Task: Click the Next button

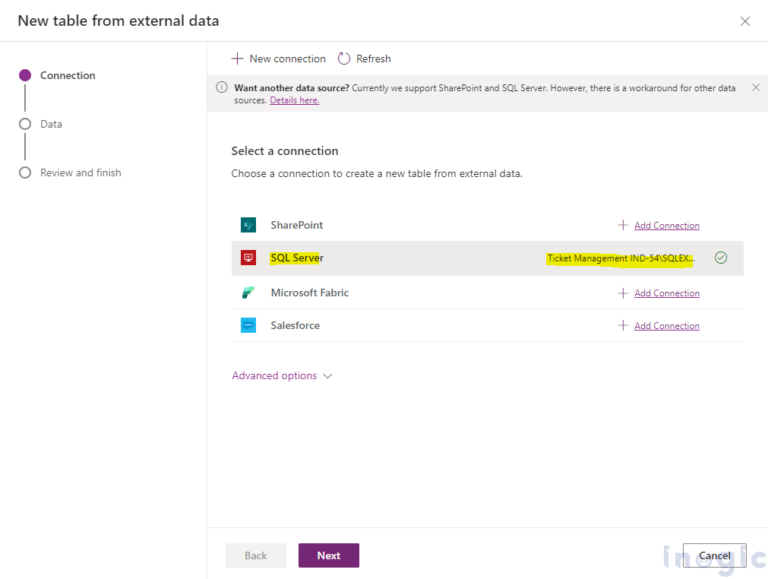Action: pyautogui.click(x=329, y=555)
